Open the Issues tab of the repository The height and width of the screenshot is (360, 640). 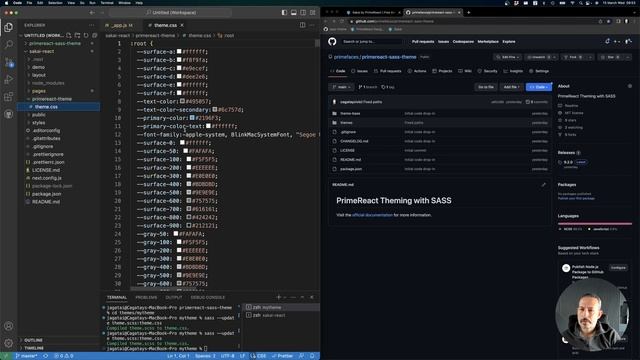359,71
